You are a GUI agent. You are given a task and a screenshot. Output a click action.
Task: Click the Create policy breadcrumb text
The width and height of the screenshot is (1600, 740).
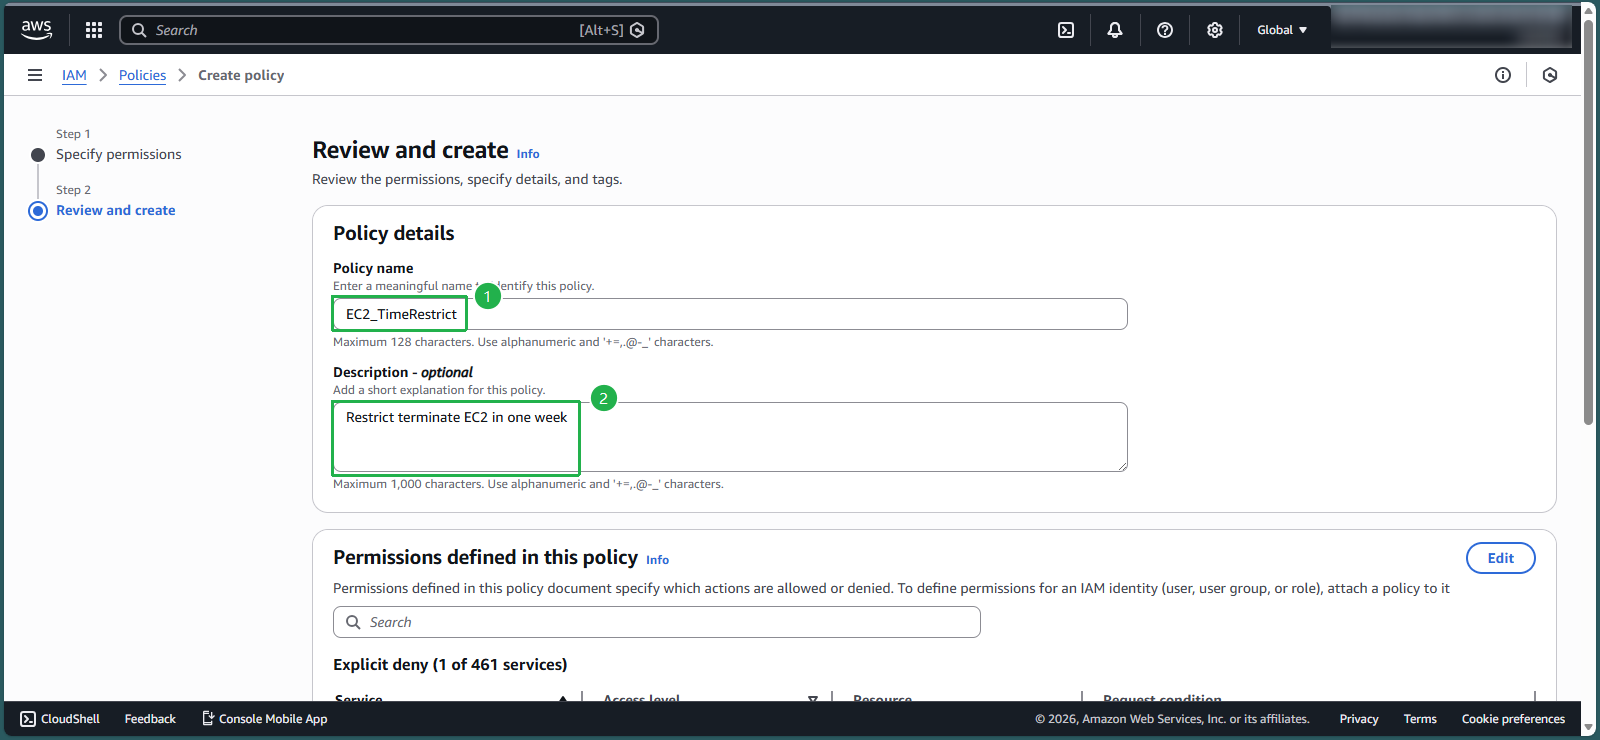241,75
